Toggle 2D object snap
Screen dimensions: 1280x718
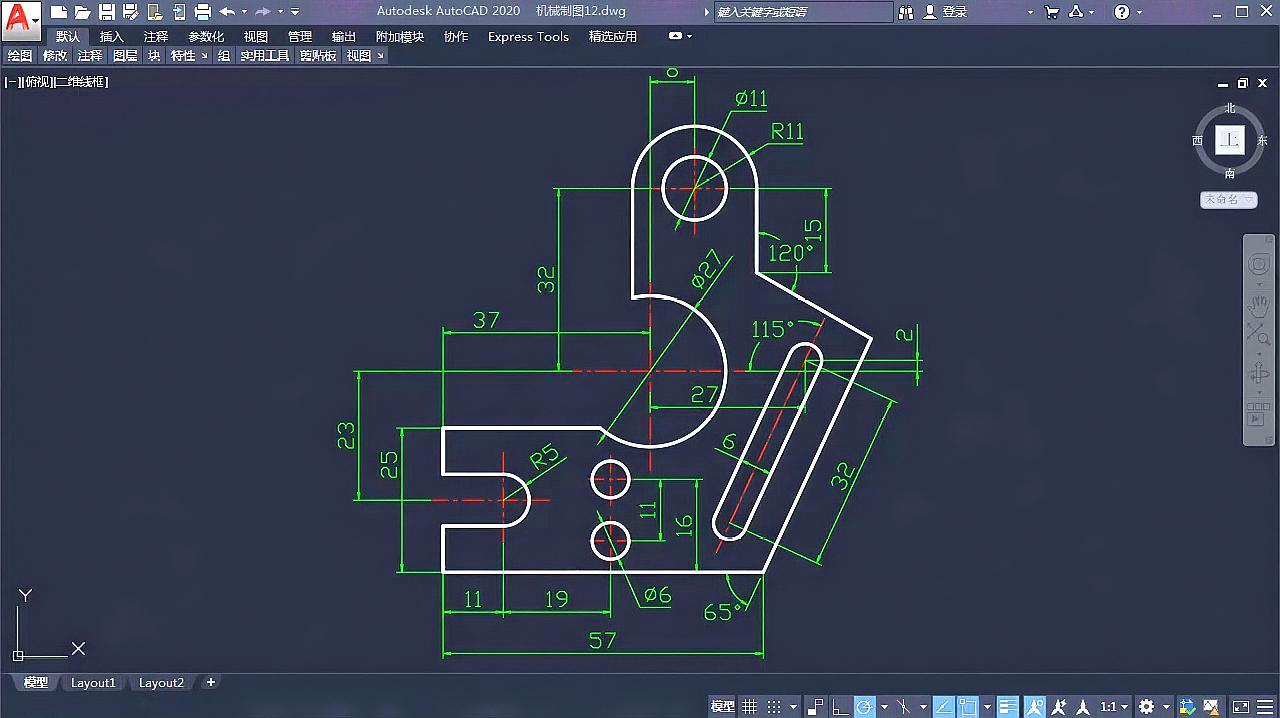[x=967, y=707]
